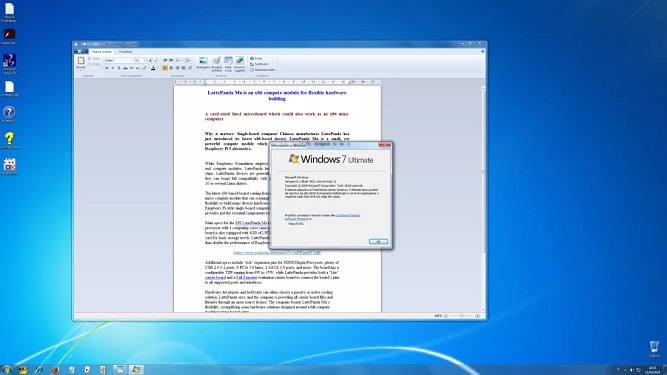Image resolution: width=667 pixels, height=375 pixels.
Task: Open the paragraph settings icon
Action: (x=190, y=68)
